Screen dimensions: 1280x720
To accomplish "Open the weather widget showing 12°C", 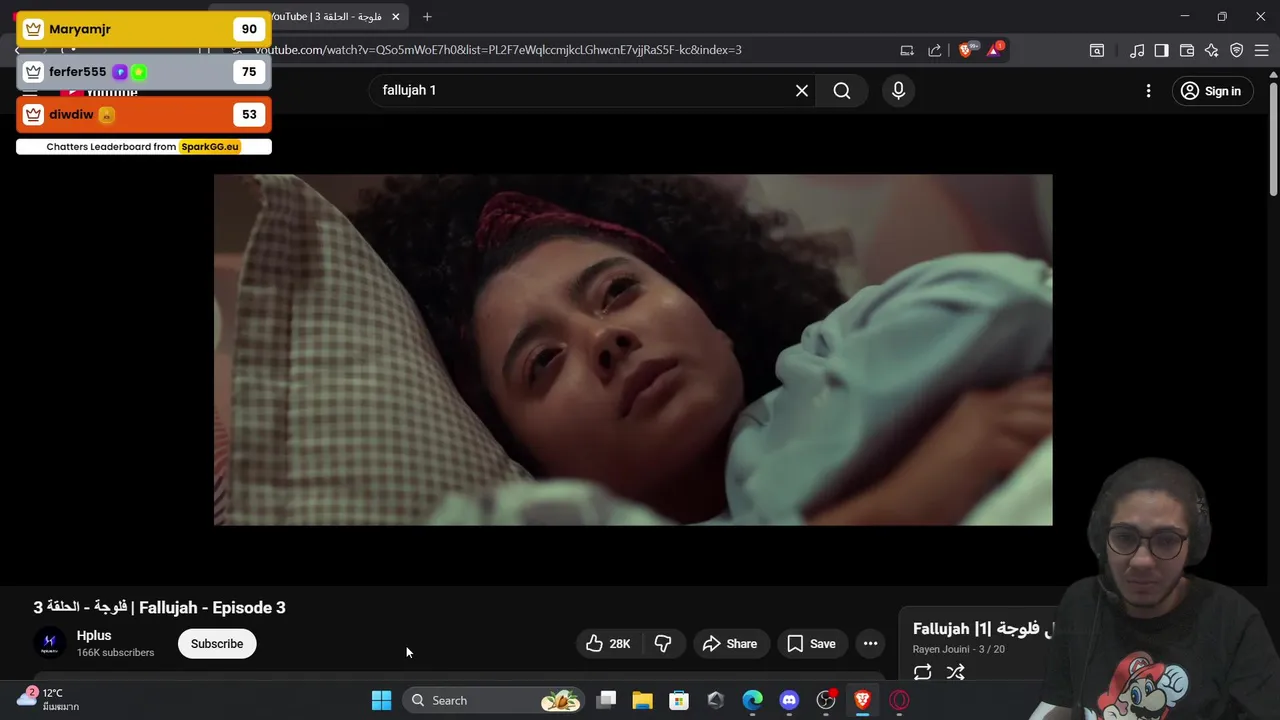I will (48, 699).
